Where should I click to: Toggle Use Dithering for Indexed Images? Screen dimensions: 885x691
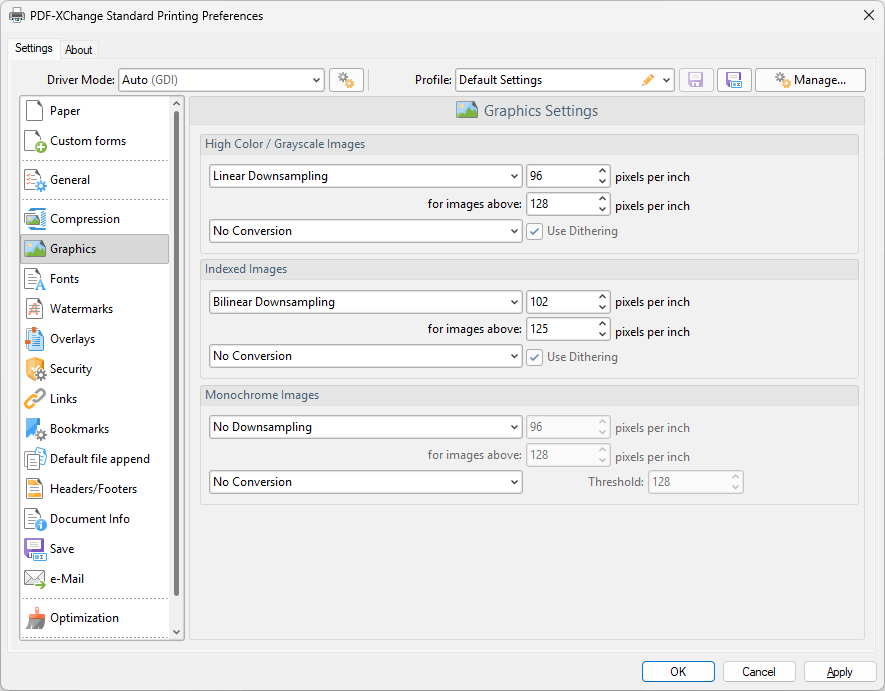(x=535, y=356)
